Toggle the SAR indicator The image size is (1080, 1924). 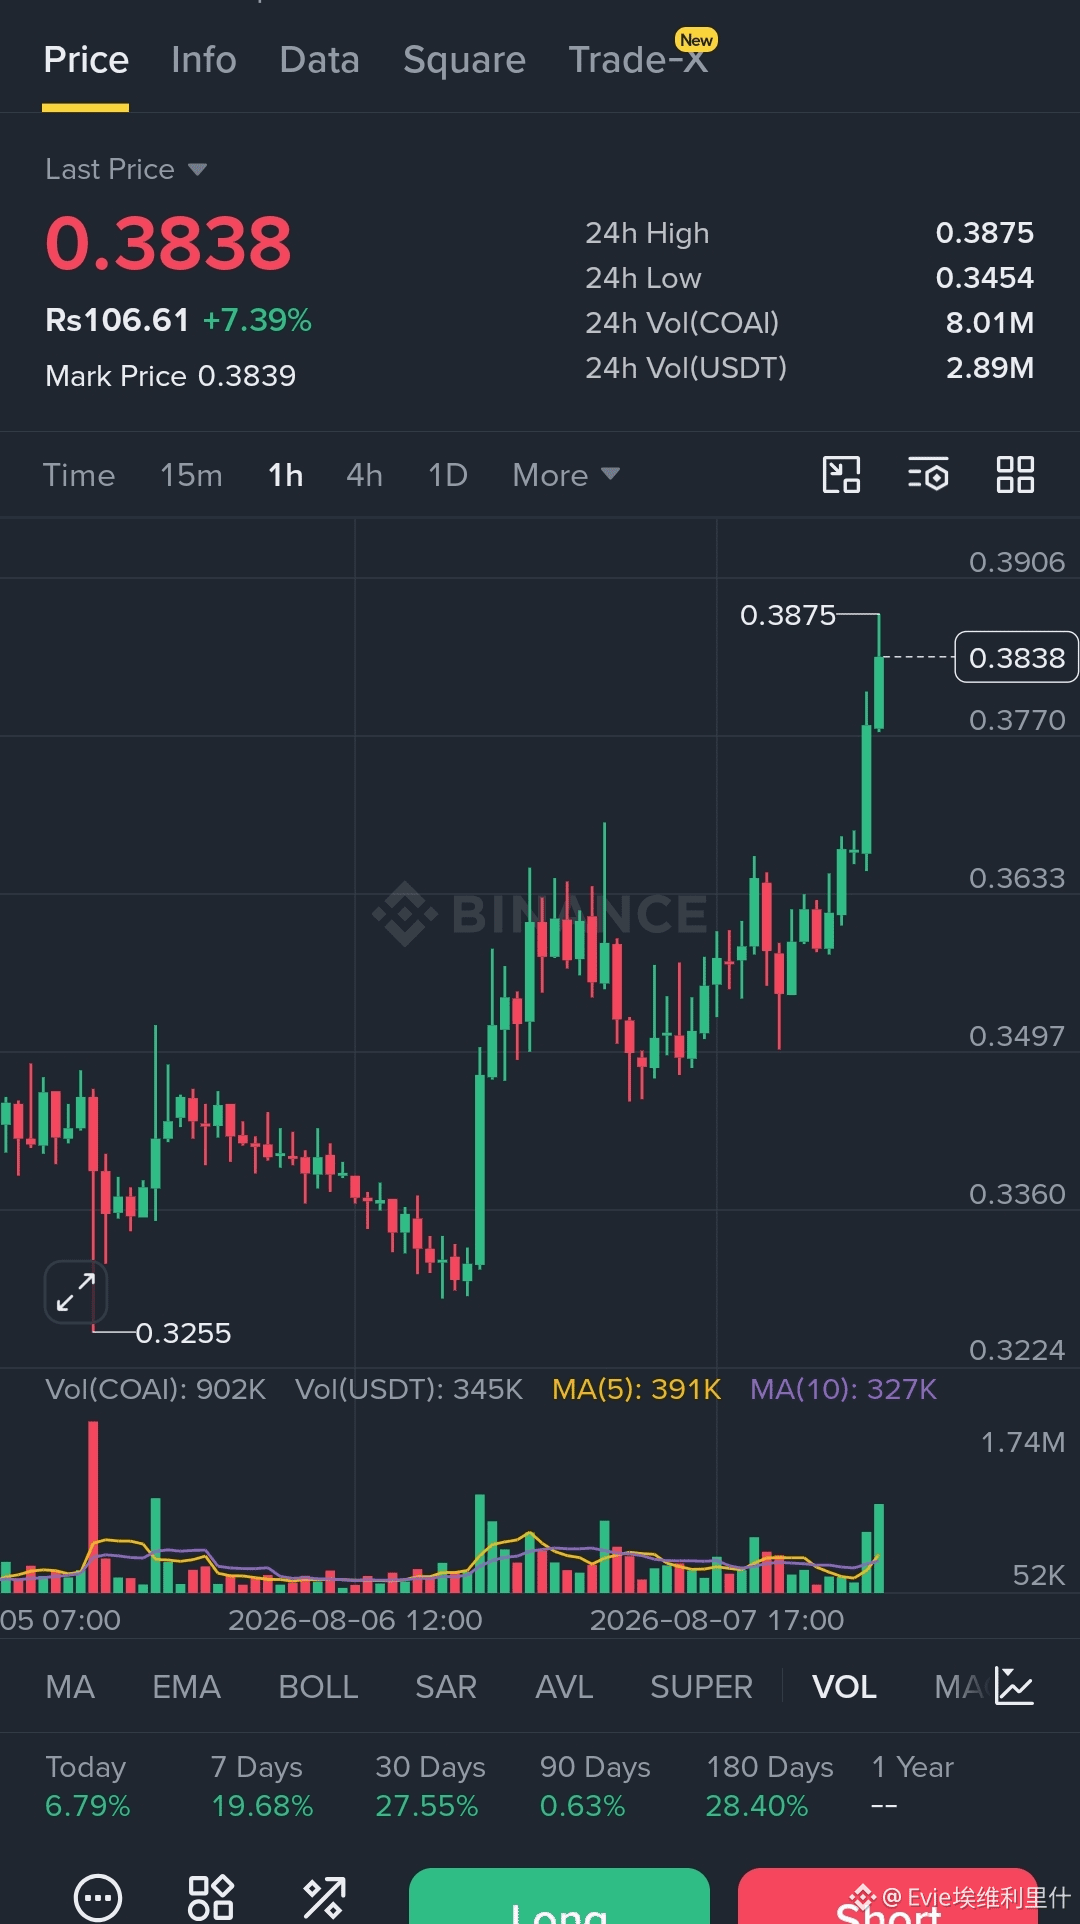click(446, 1687)
